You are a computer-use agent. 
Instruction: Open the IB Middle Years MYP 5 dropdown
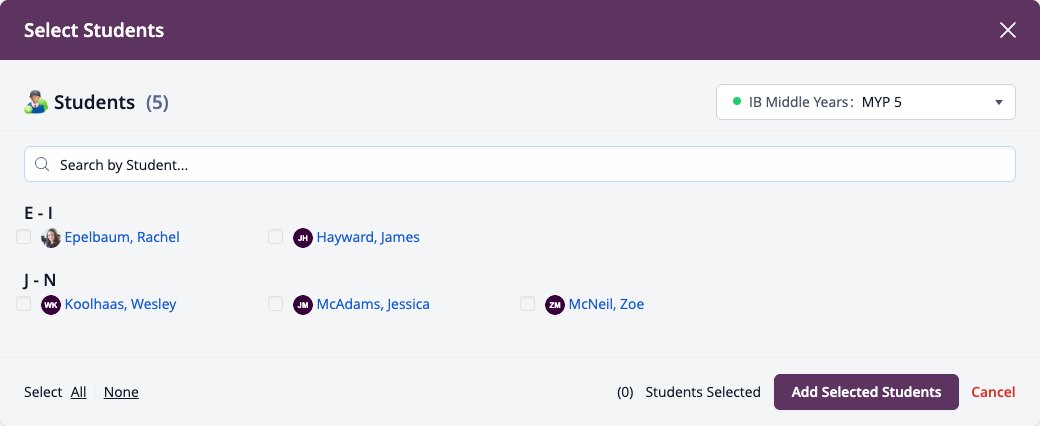click(x=866, y=102)
